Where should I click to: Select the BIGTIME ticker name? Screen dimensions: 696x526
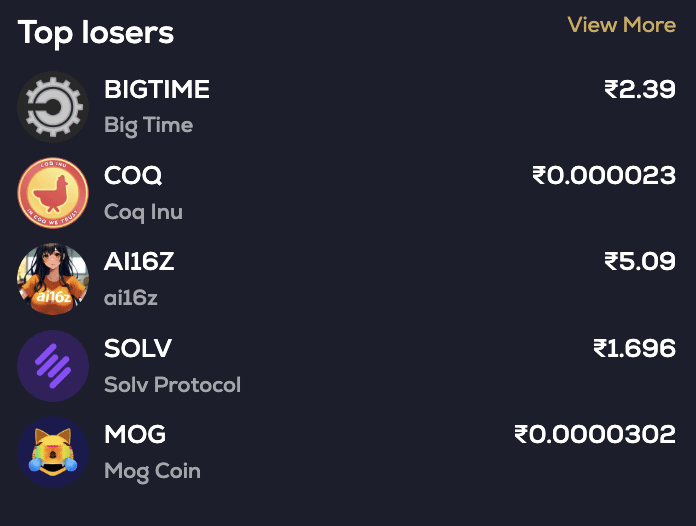pyautogui.click(x=157, y=90)
